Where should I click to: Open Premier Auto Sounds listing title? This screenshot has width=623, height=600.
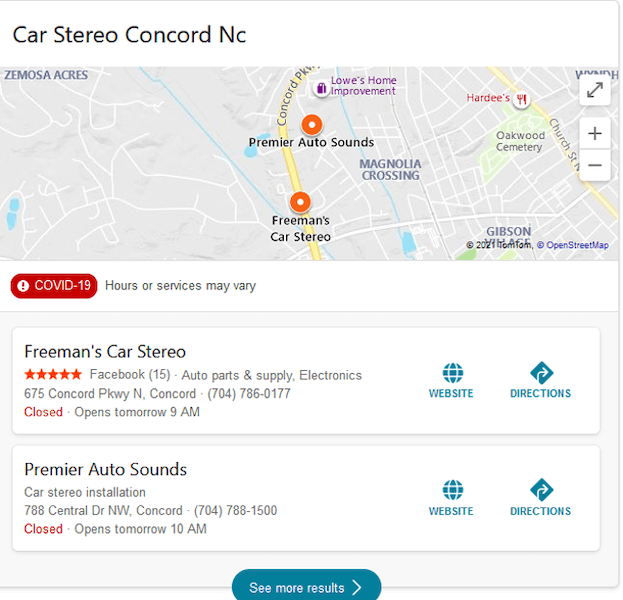[105, 470]
